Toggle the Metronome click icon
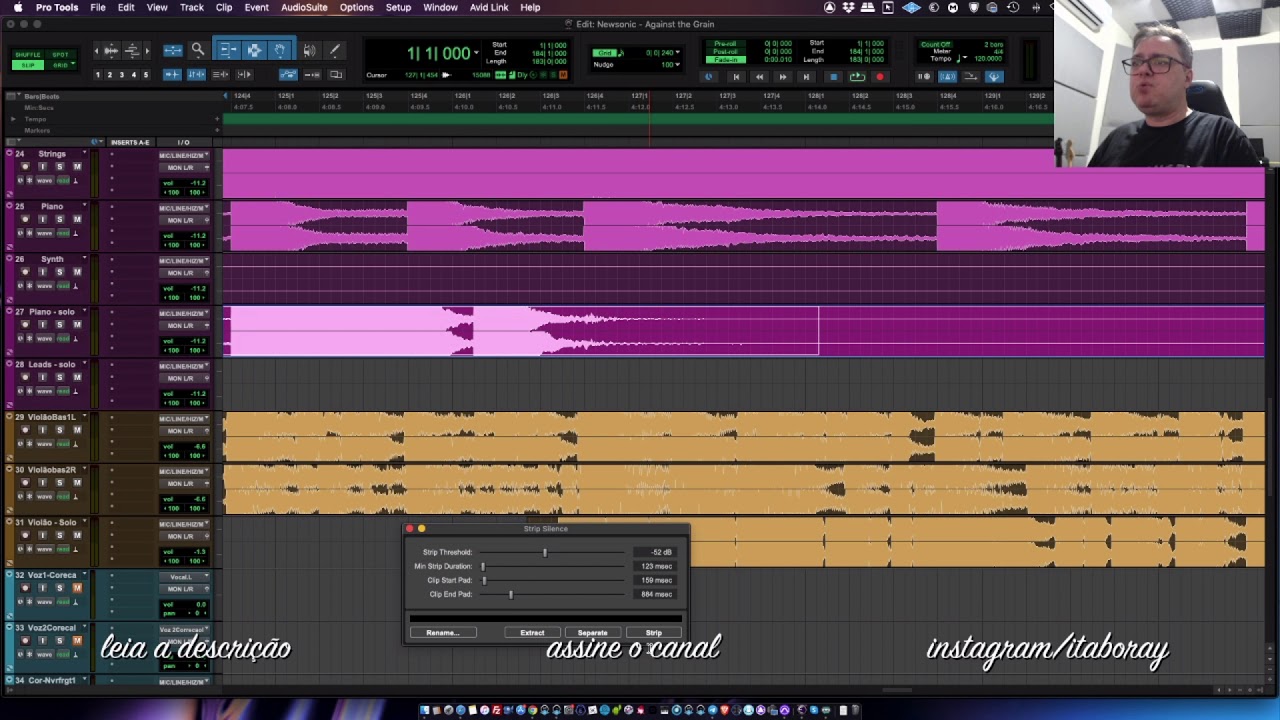Screen dimensions: 1280x720 [946, 76]
